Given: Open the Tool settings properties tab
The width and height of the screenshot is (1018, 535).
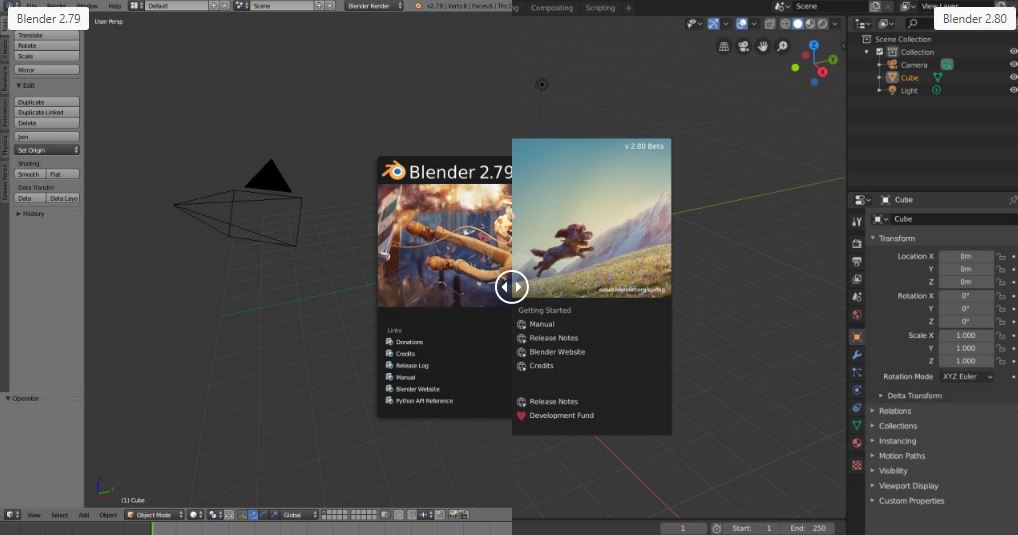Looking at the screenshot, I should click(856, 221).
